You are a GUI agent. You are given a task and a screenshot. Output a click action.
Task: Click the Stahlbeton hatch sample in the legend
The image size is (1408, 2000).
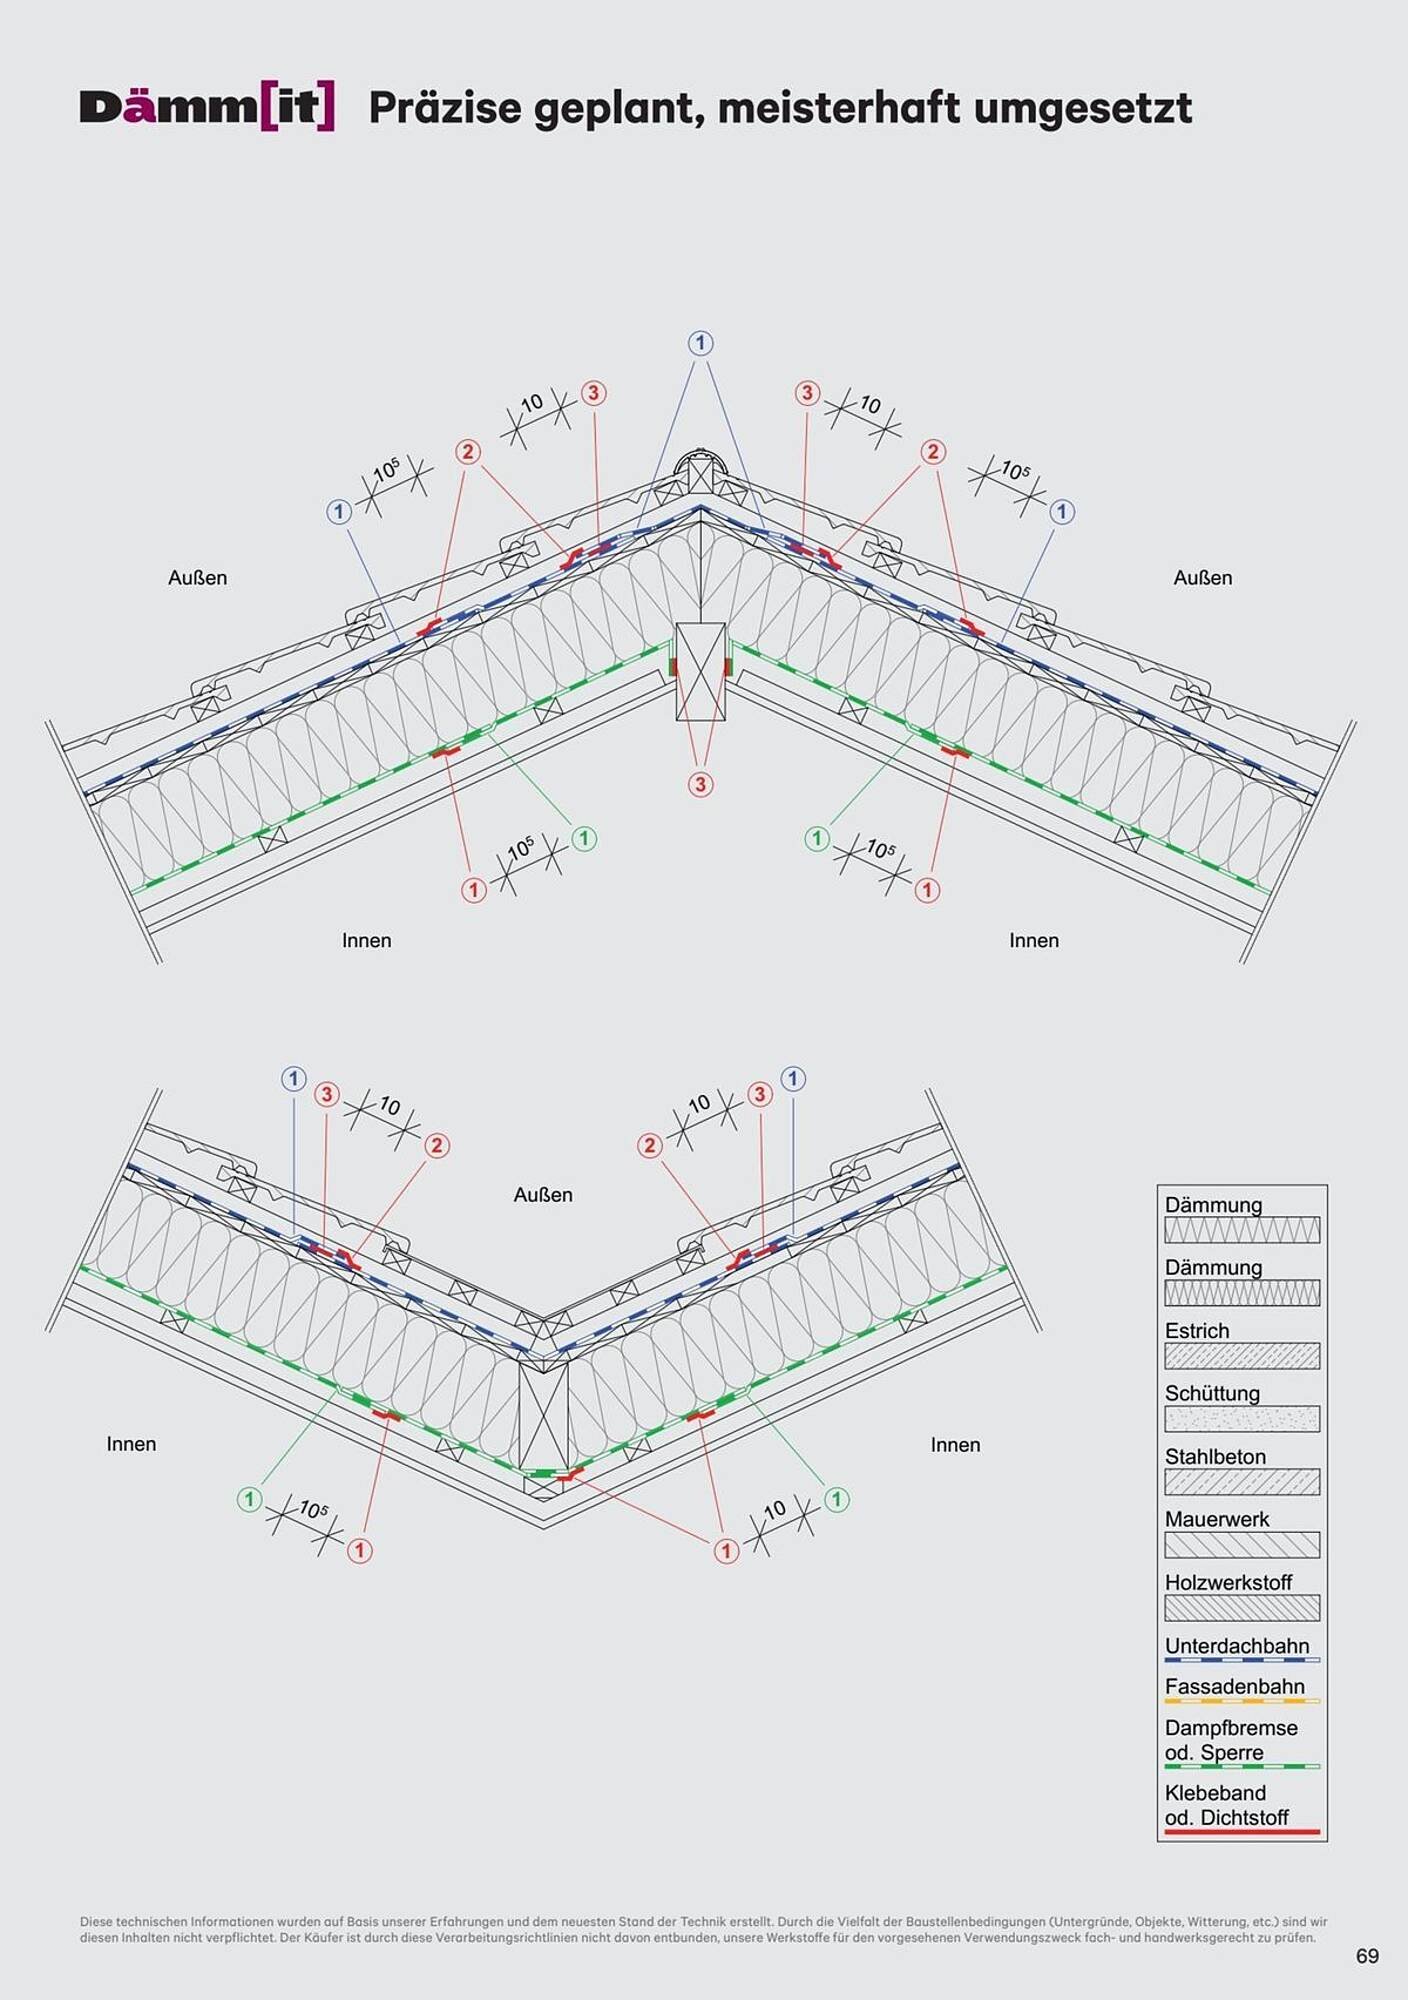click(1241, 1482)
